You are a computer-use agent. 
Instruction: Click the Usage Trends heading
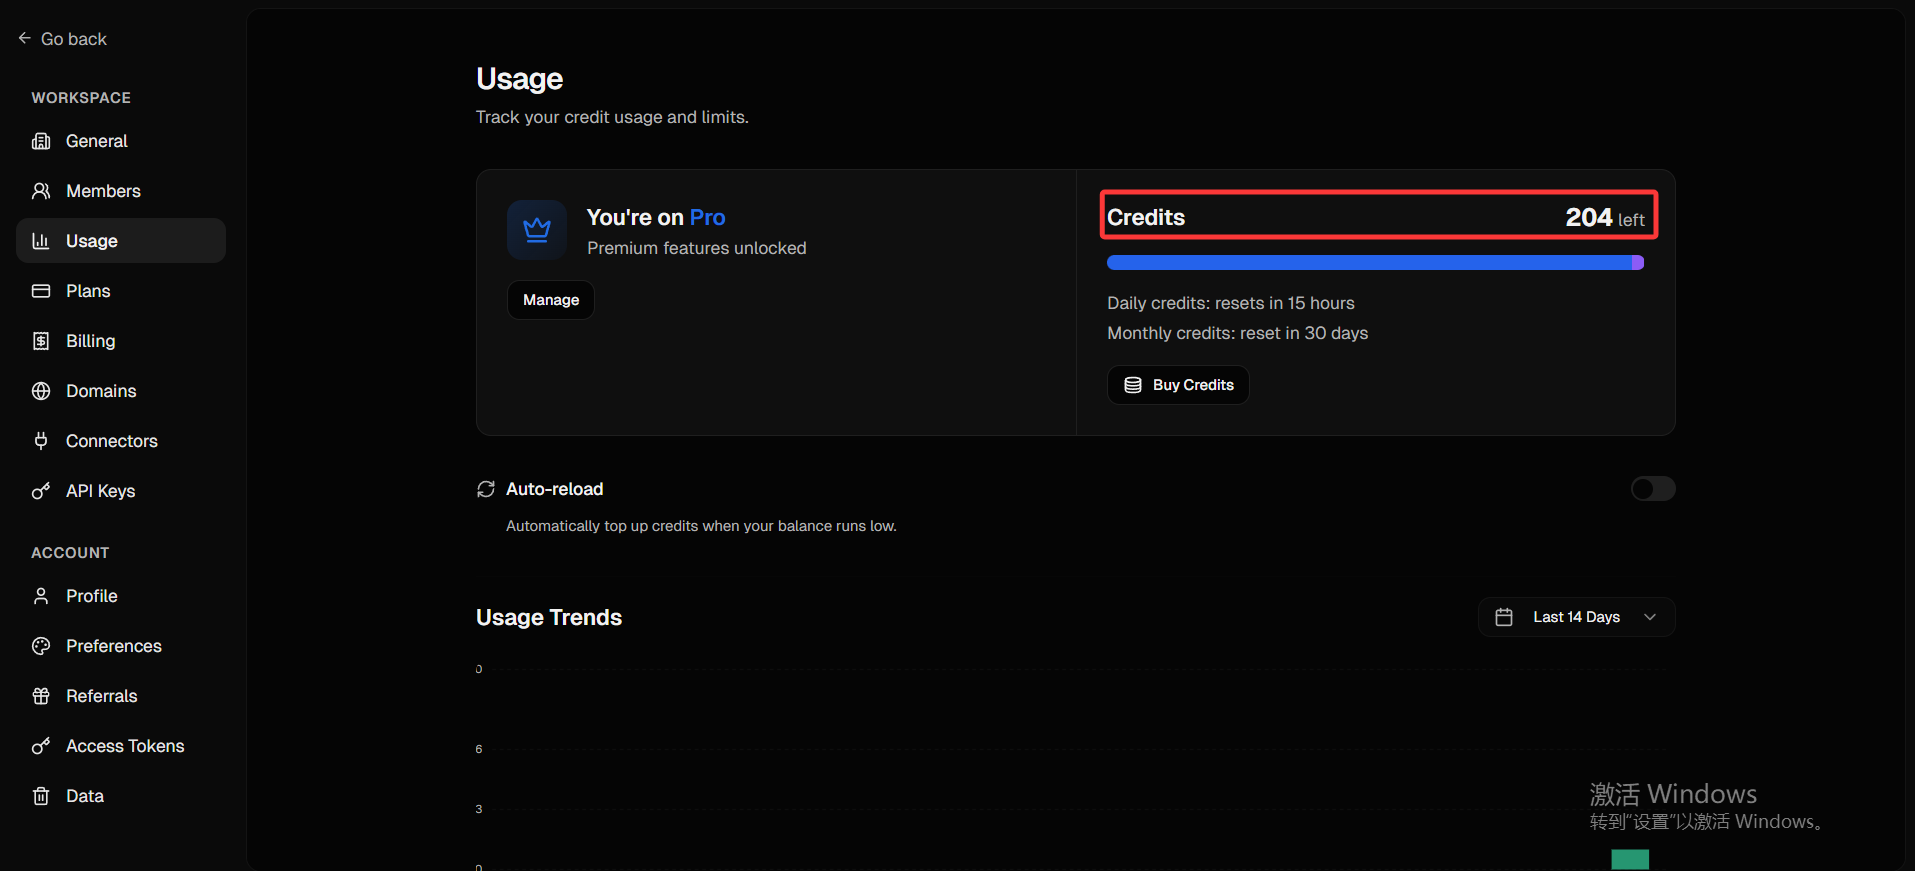(x=549, y=617)
